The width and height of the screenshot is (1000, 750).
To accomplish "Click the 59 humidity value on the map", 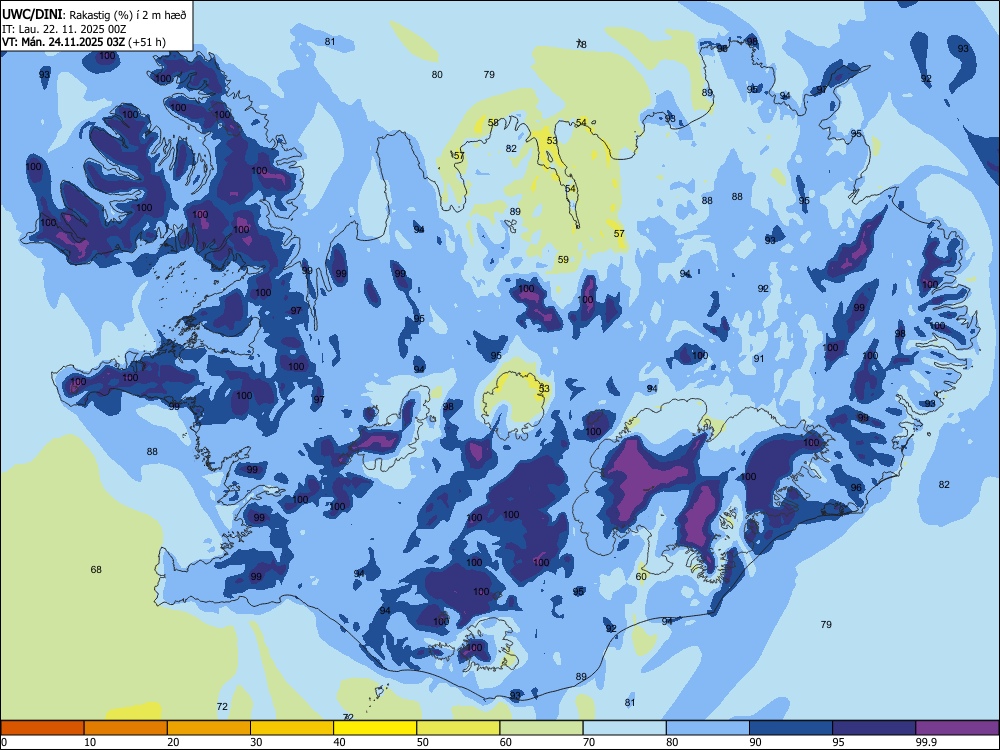I will point(562,260).
